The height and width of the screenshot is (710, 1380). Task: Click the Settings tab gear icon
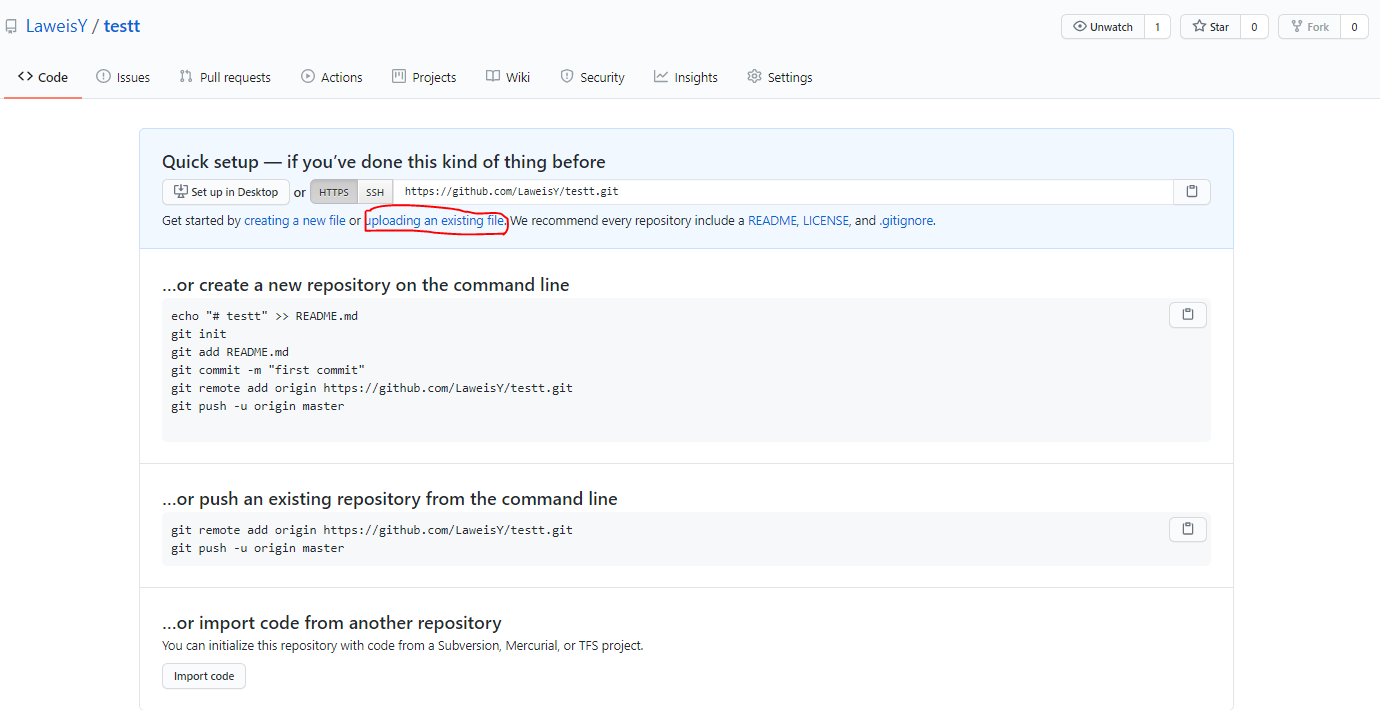(x=754, y=76)
